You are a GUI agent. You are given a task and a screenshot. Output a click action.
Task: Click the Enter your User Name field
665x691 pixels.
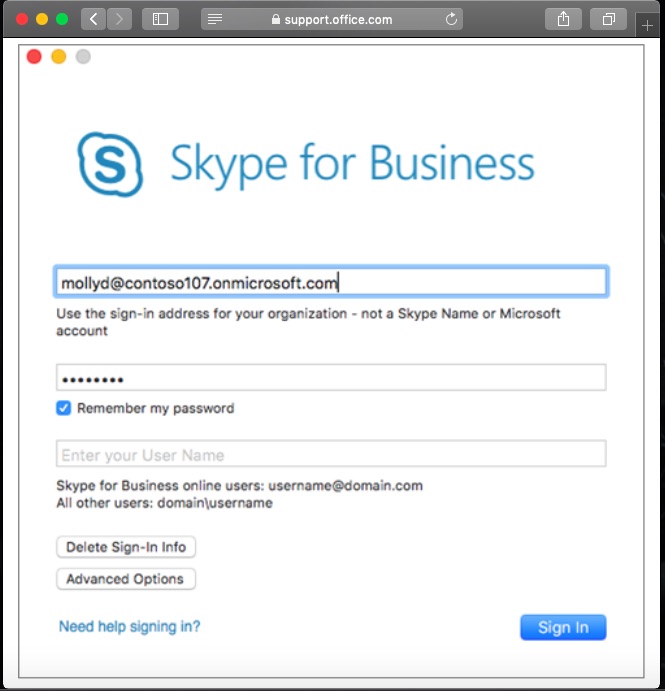pyautogui.click(x=331, y=455)
